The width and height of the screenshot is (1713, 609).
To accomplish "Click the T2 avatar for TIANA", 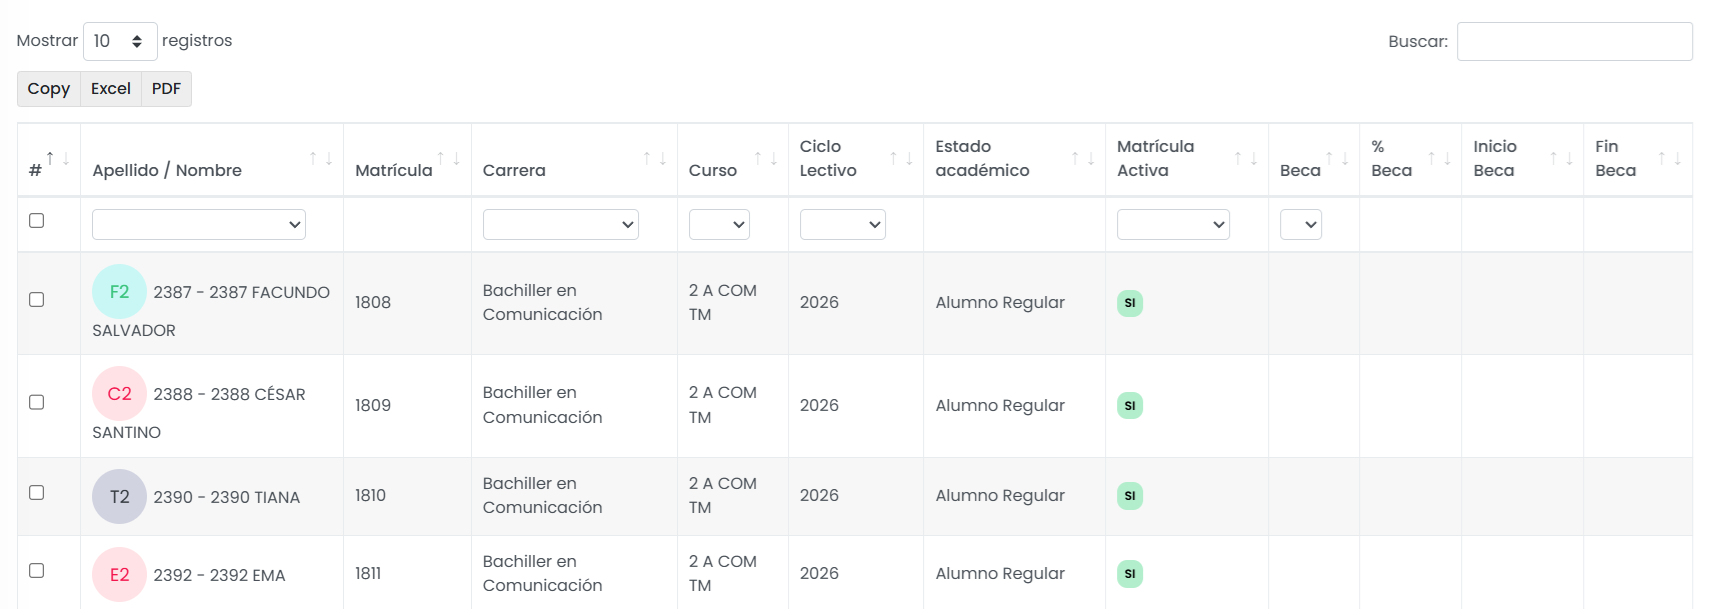I will pyautogui.click(x=119, y=497).
